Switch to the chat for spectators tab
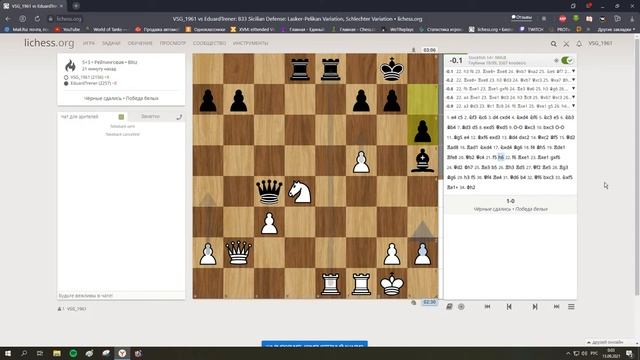 [80, 117]
